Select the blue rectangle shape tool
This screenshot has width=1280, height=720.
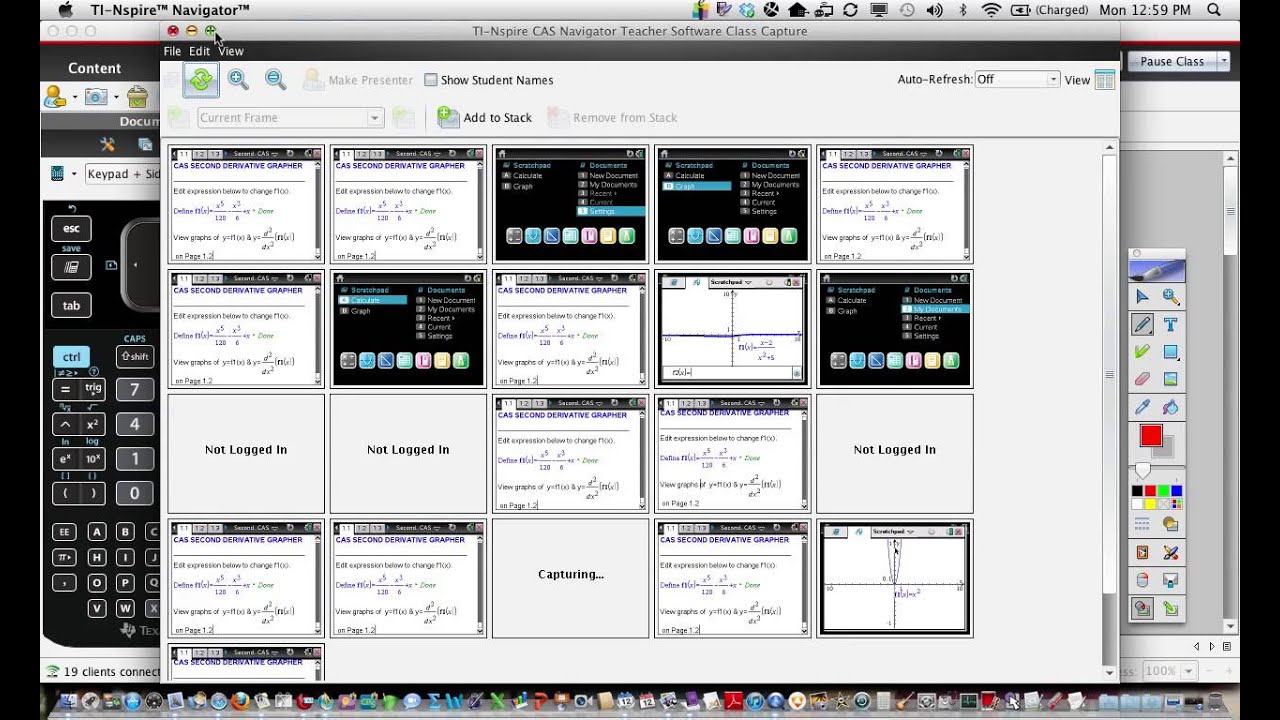coord(1170,352)
